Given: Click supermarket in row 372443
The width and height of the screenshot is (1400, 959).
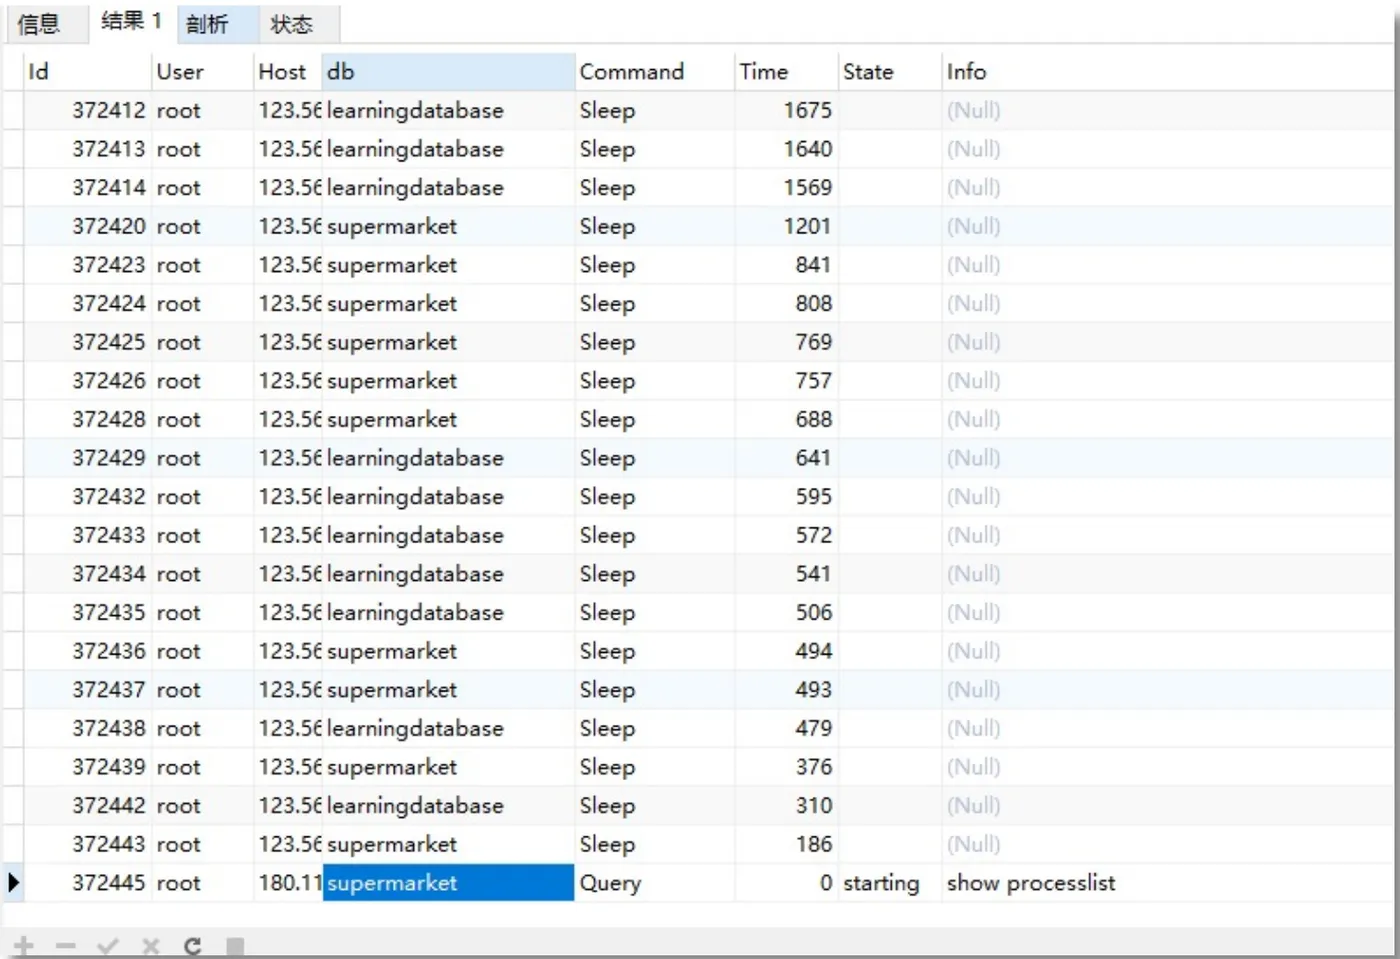Looking at the screenshot, I should point(392,845).
